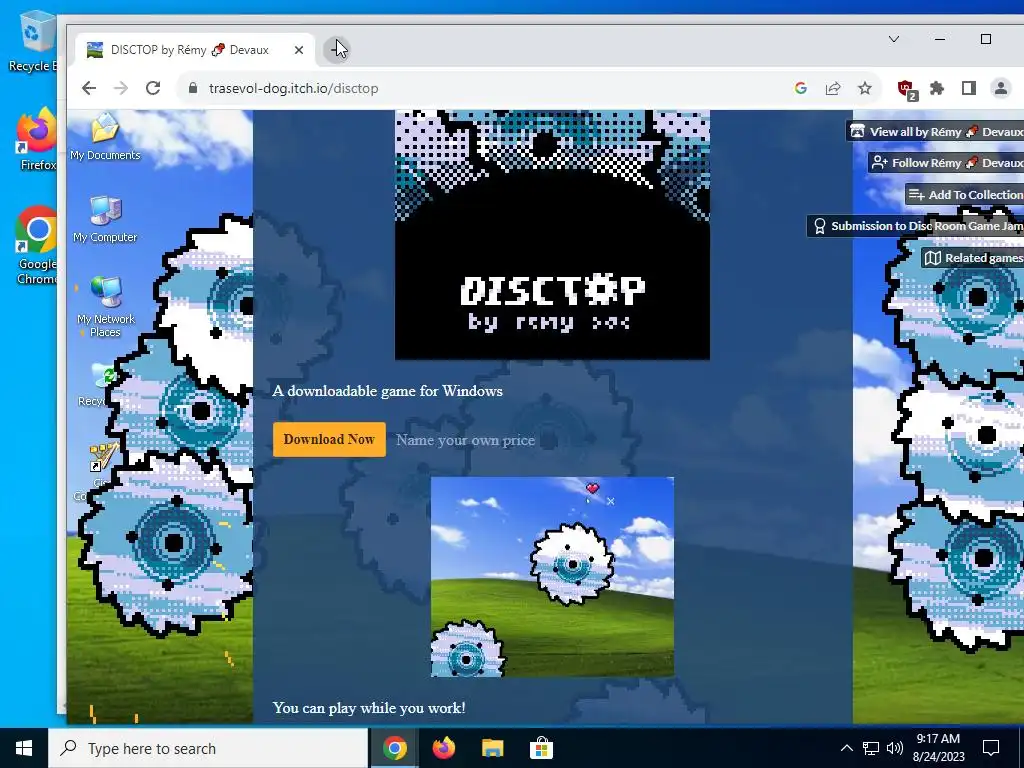1024x768 pixels.
Task: Open a new tab with the plus button
Action: click(x=337, y=50)
